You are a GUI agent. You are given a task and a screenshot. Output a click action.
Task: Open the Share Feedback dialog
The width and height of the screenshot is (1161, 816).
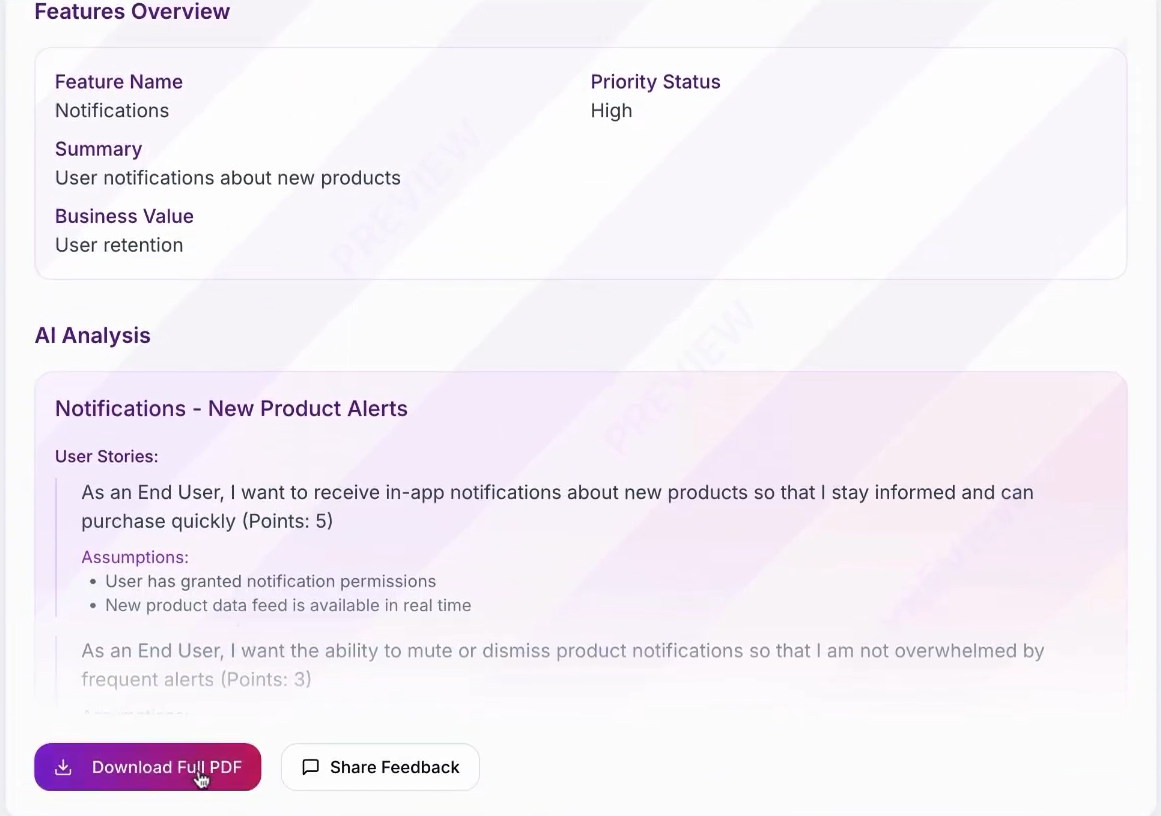click(x=380, y=767)
